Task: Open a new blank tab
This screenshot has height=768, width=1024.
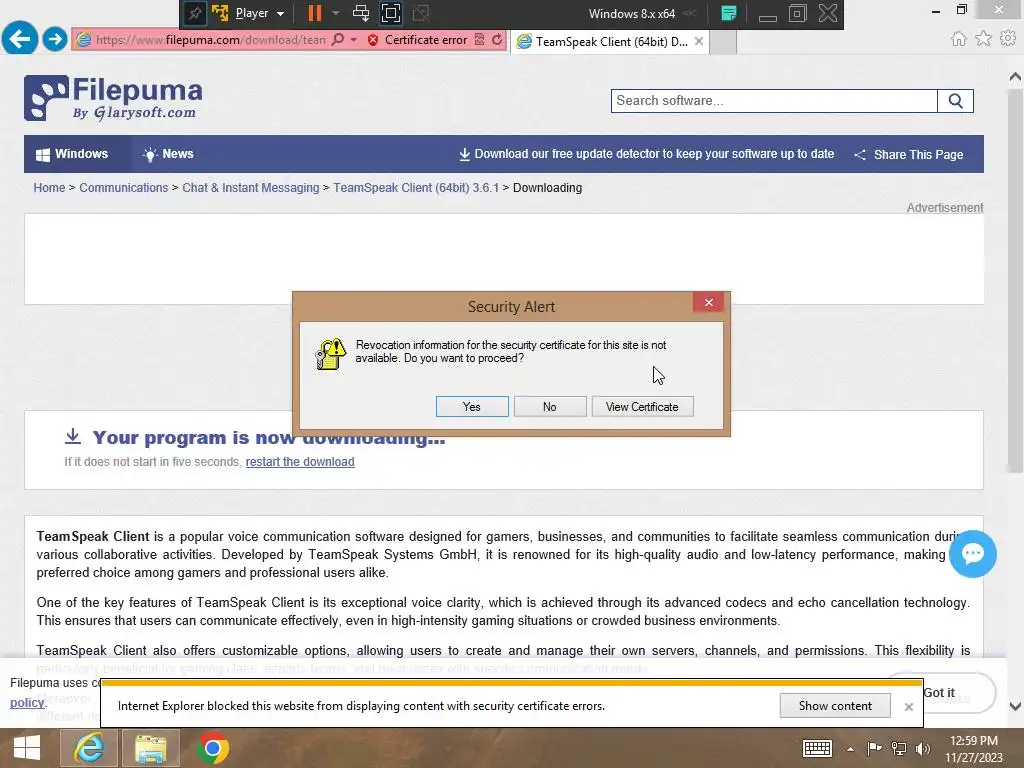Action: coord(723,42)
